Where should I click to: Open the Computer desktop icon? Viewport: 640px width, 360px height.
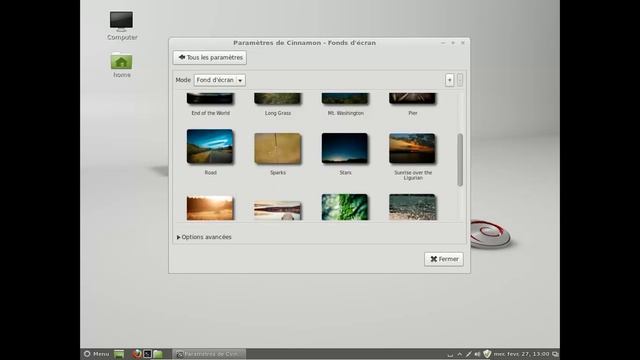[122, 26]
